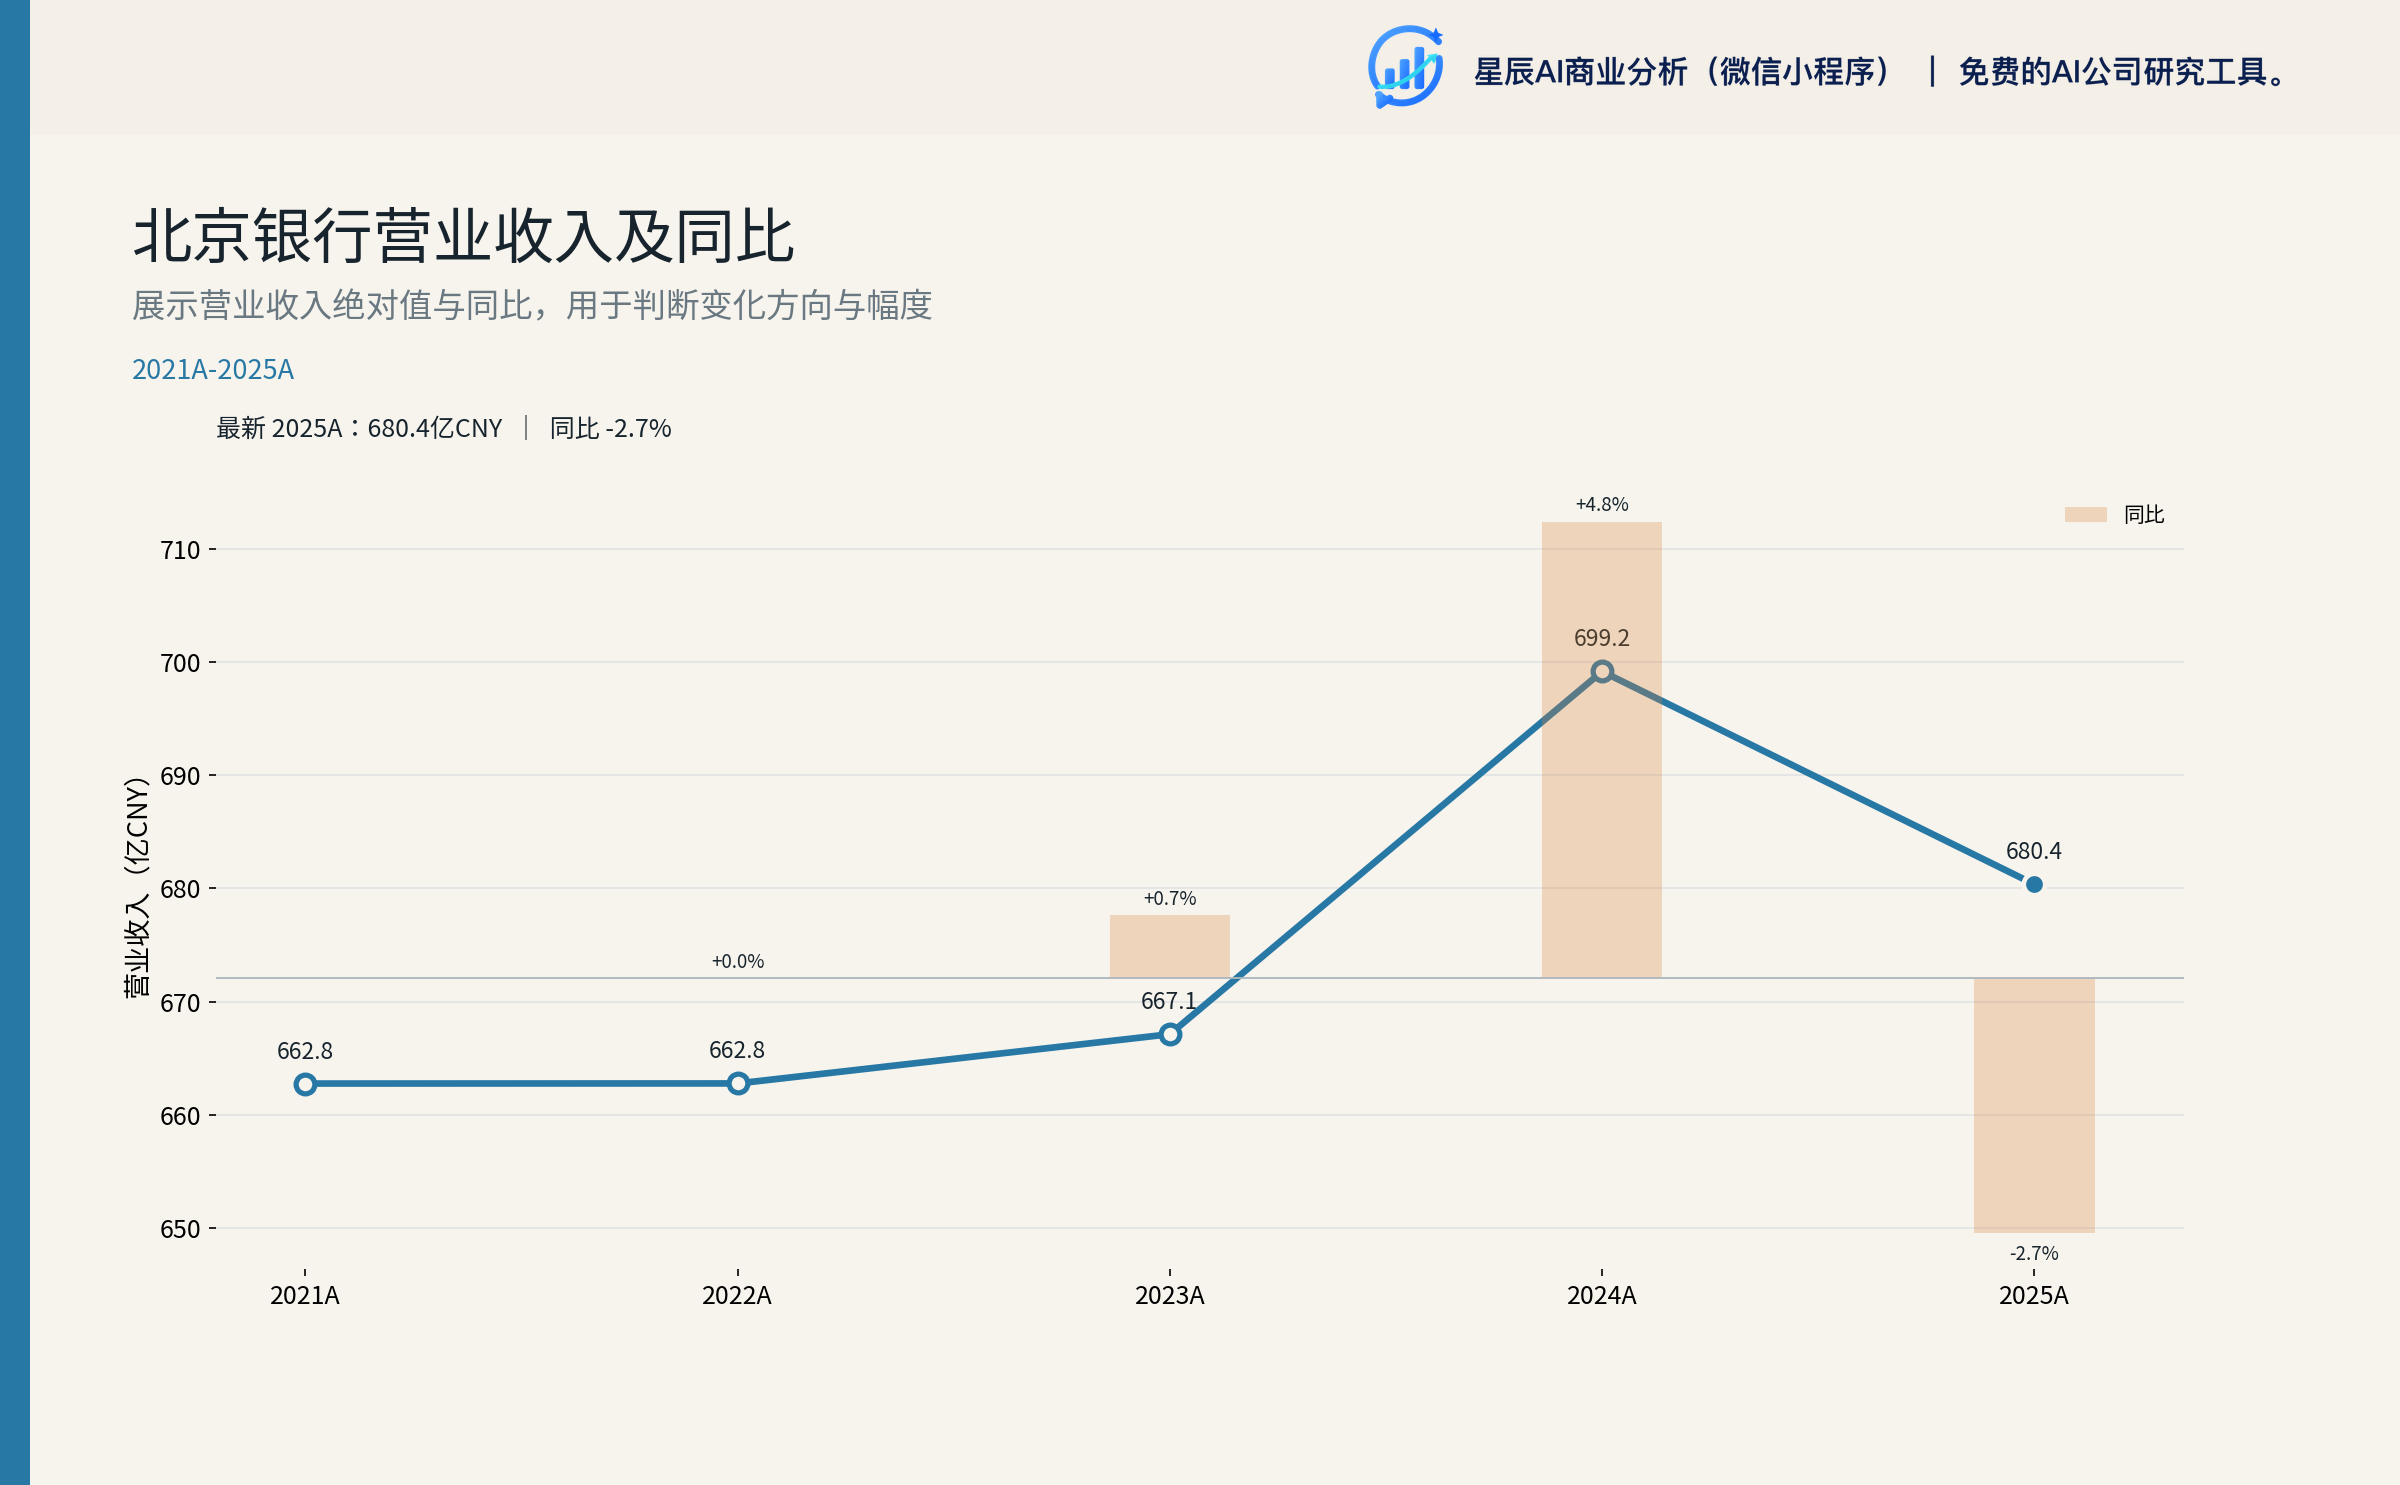The image size is (2400, 1485).
Task: Click the 662.8 label above 2022A
Action: [x=737, y=1050]
